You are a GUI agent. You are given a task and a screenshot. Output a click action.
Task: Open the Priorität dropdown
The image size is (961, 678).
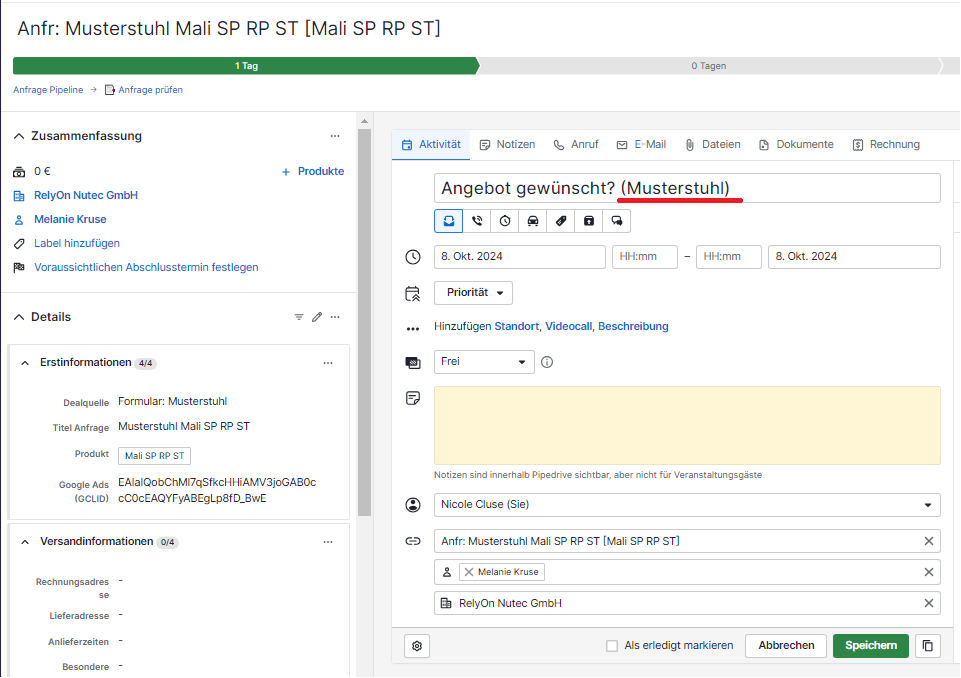(473, 293)
